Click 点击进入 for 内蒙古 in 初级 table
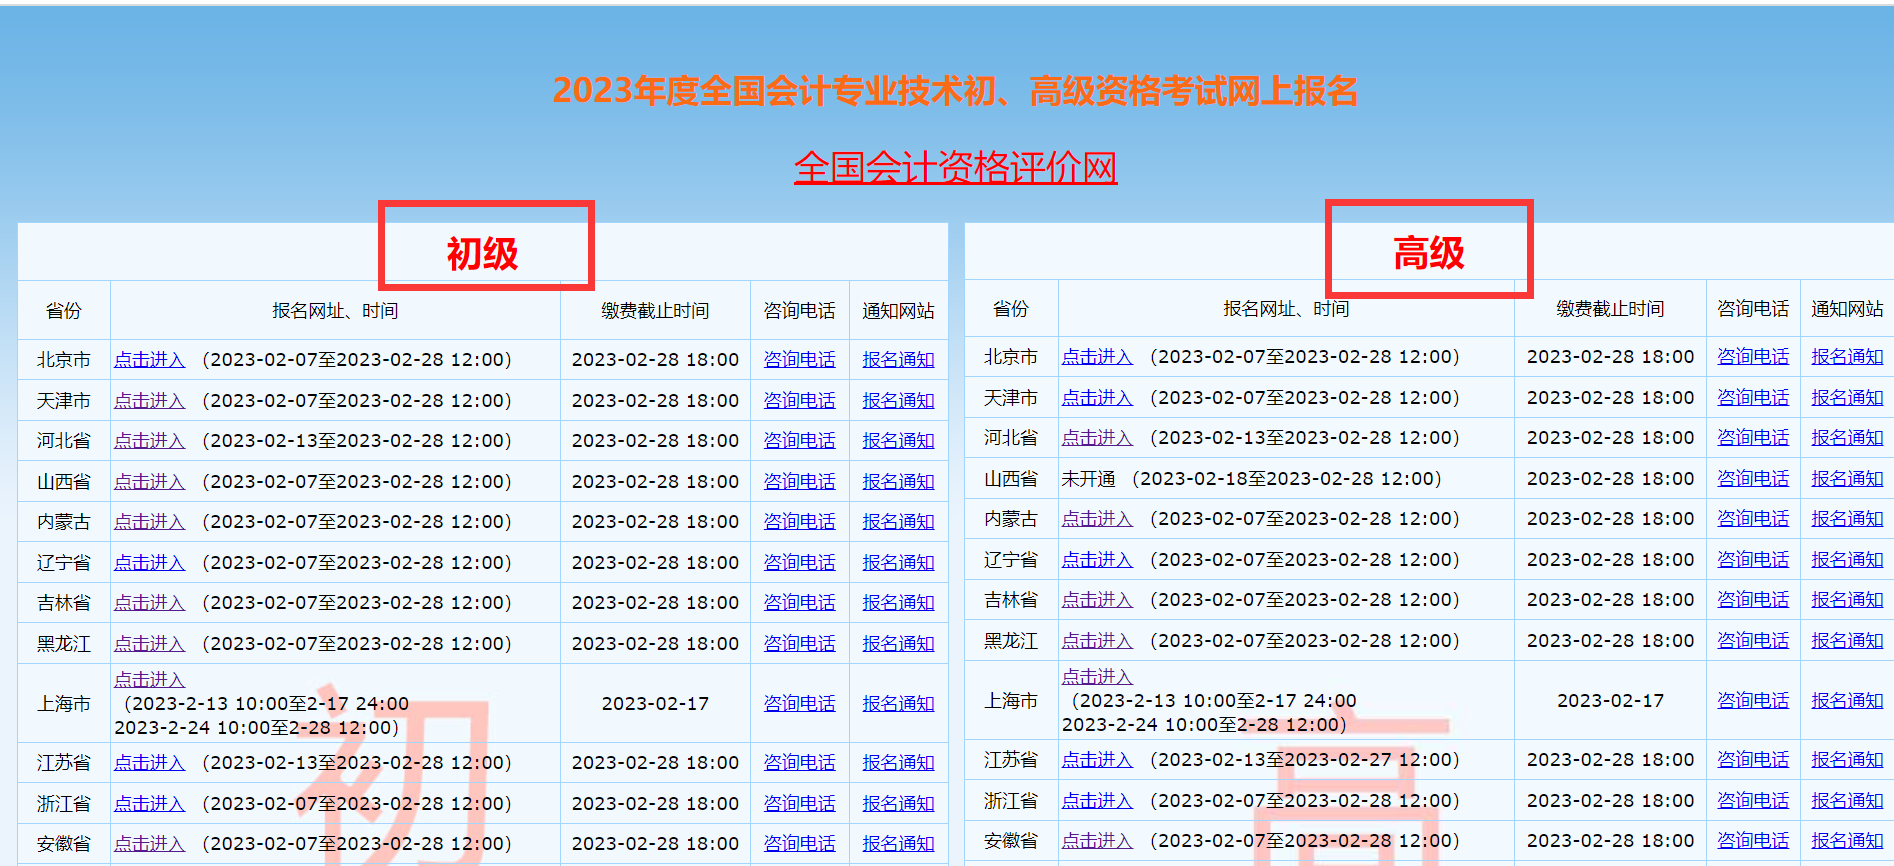 (x=149, y=522)
